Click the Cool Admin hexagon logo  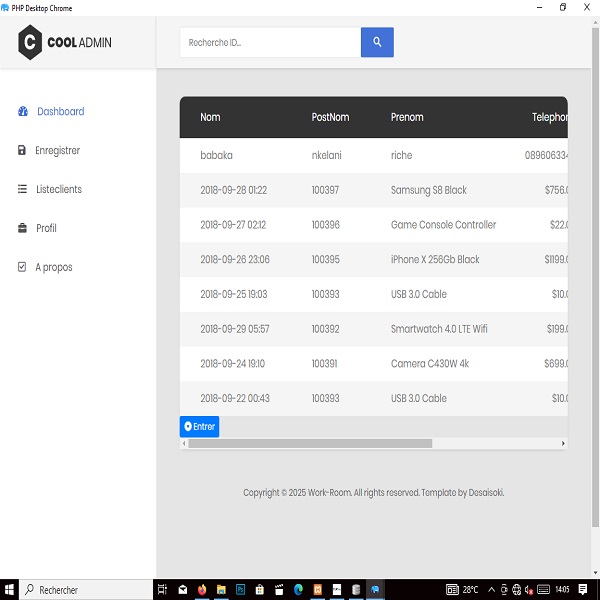30,42
